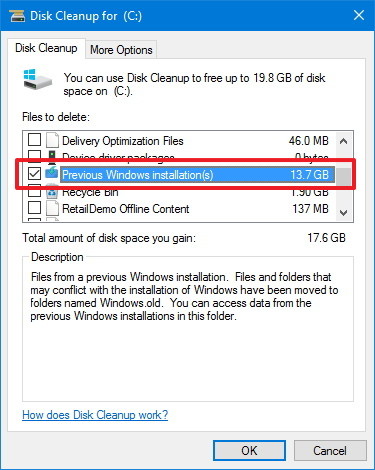Click the RetailDemo Offline Content file icon
The height and width of the screenshot is (470, 375).
click(52, 208)
